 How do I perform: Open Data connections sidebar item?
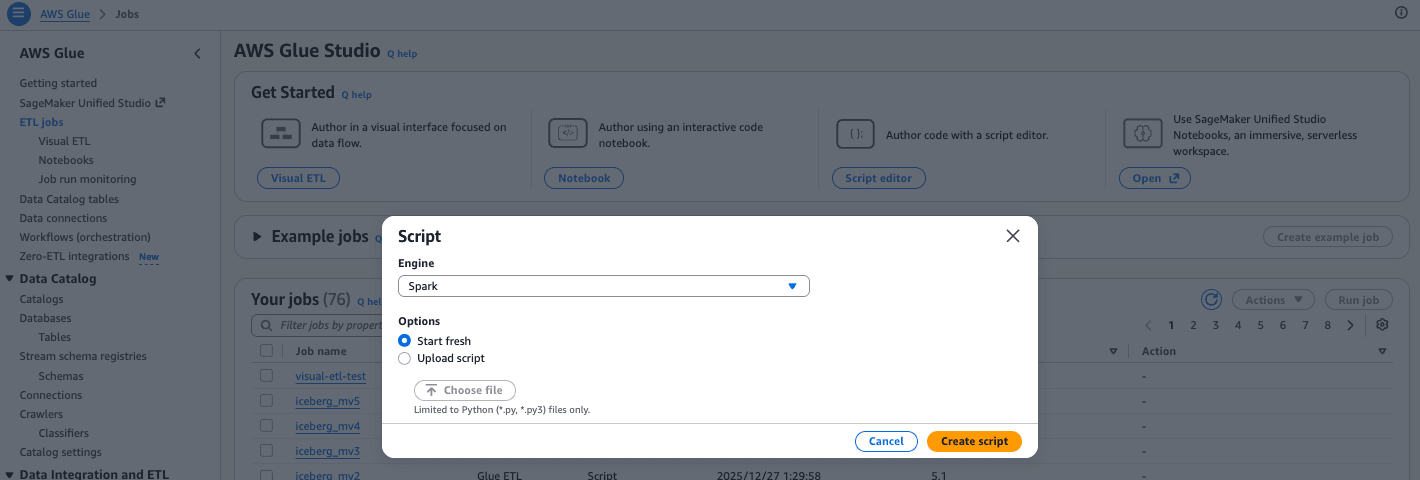[x=63, y=218]
